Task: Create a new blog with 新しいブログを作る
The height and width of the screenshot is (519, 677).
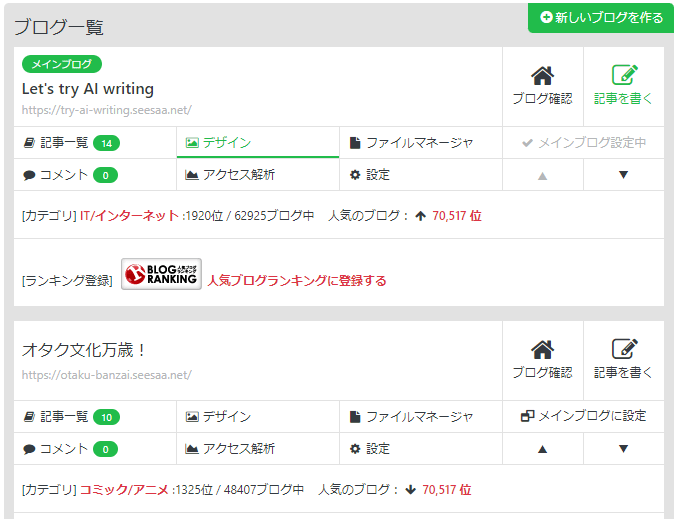Action: pos(601,18)
